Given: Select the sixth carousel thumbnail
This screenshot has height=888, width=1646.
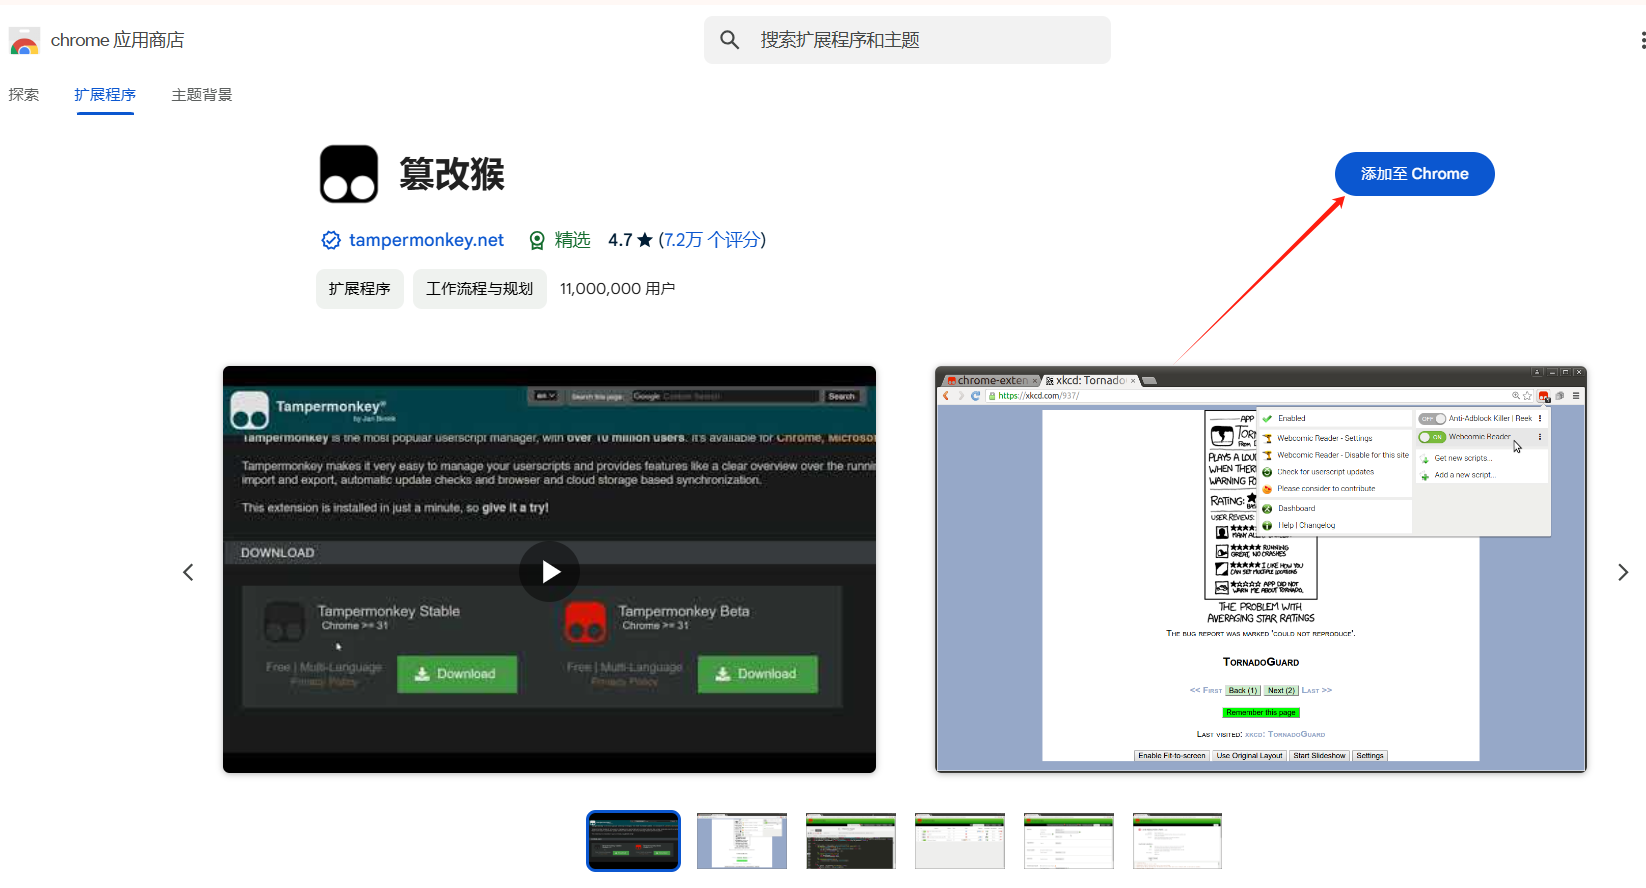Looking at the screenshot, I should click(x=1178, y=841).
